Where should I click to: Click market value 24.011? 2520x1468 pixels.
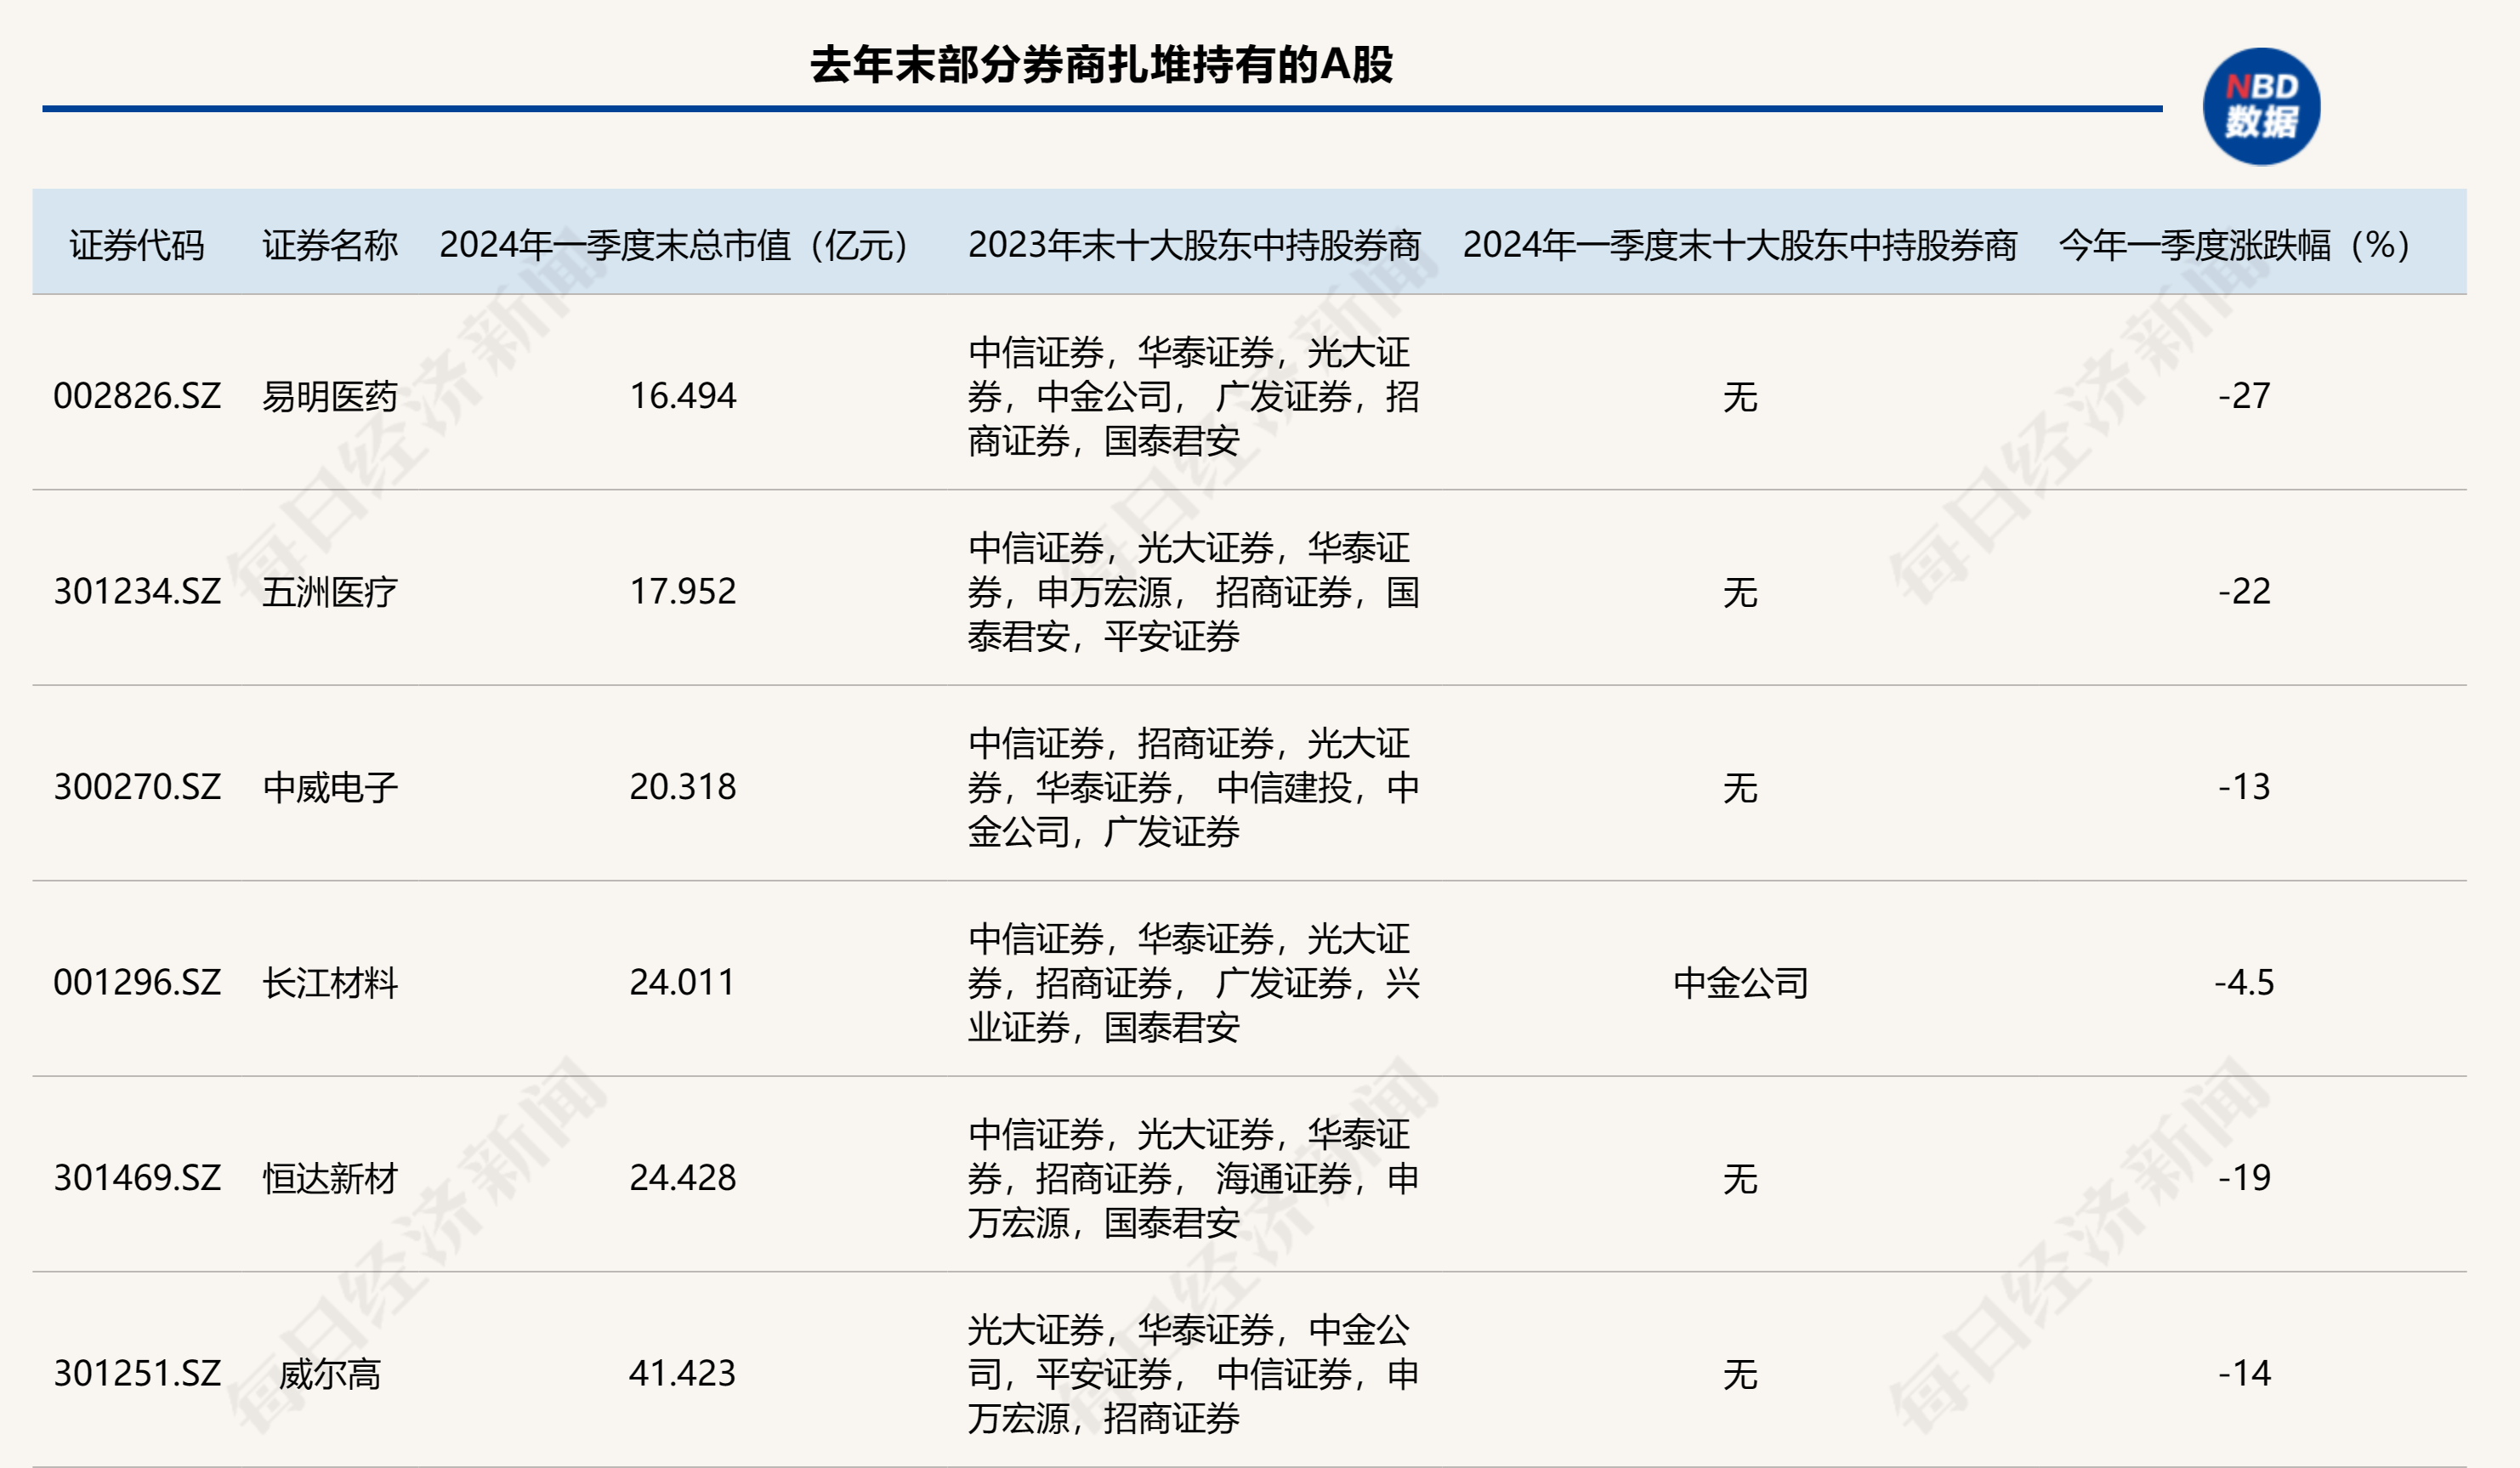[682, 983]
